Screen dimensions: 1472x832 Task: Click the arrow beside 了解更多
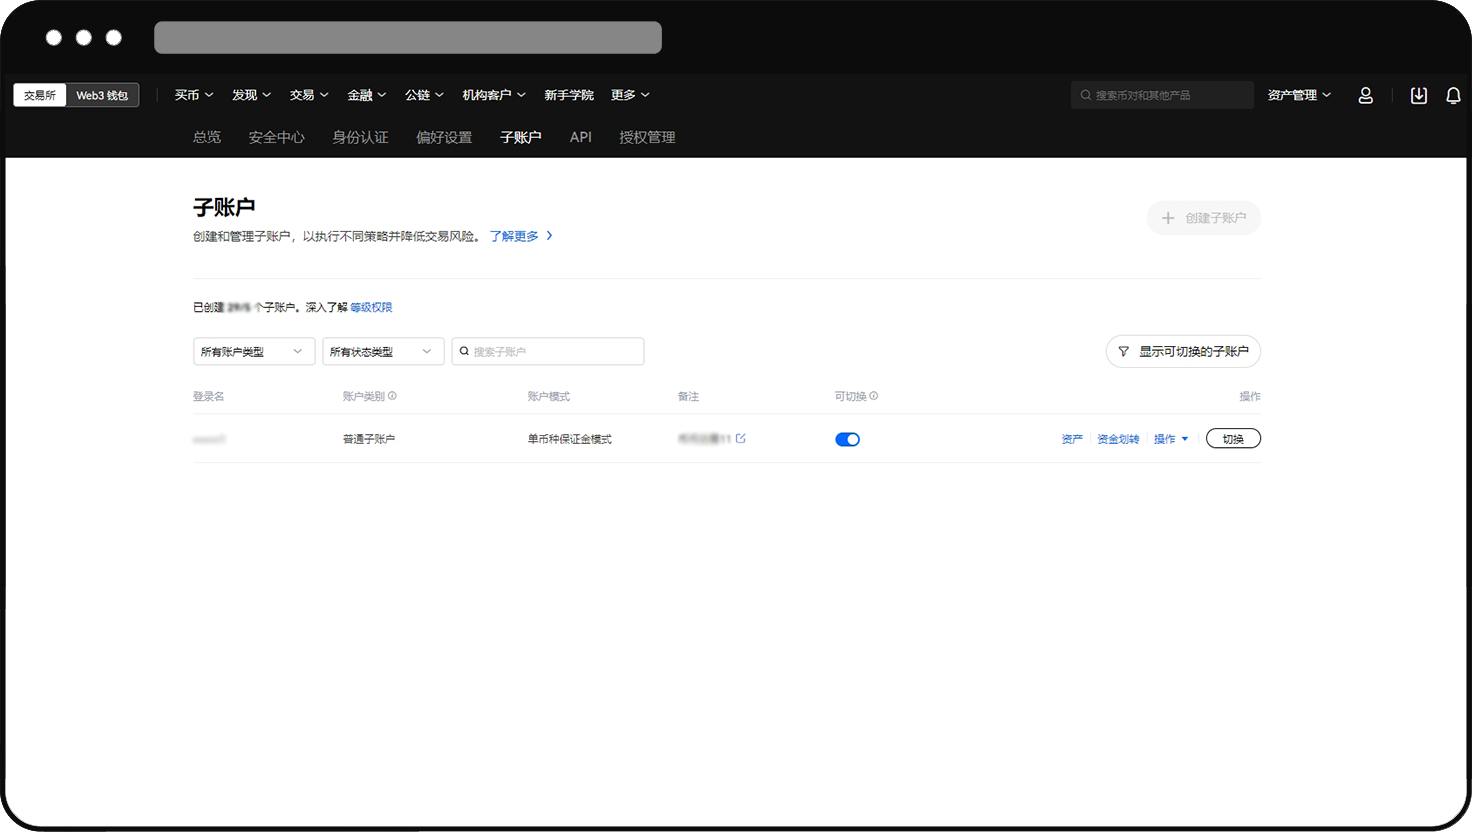[549, 236]
